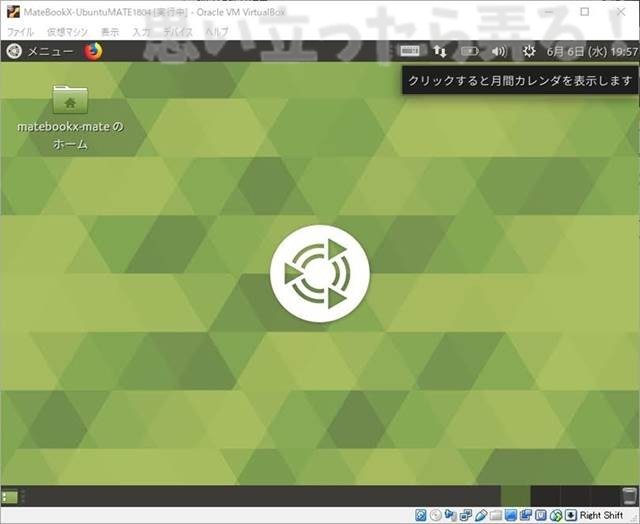Click the VirtualBox display status icon
640x524 pixels.
tap(511, 515)
